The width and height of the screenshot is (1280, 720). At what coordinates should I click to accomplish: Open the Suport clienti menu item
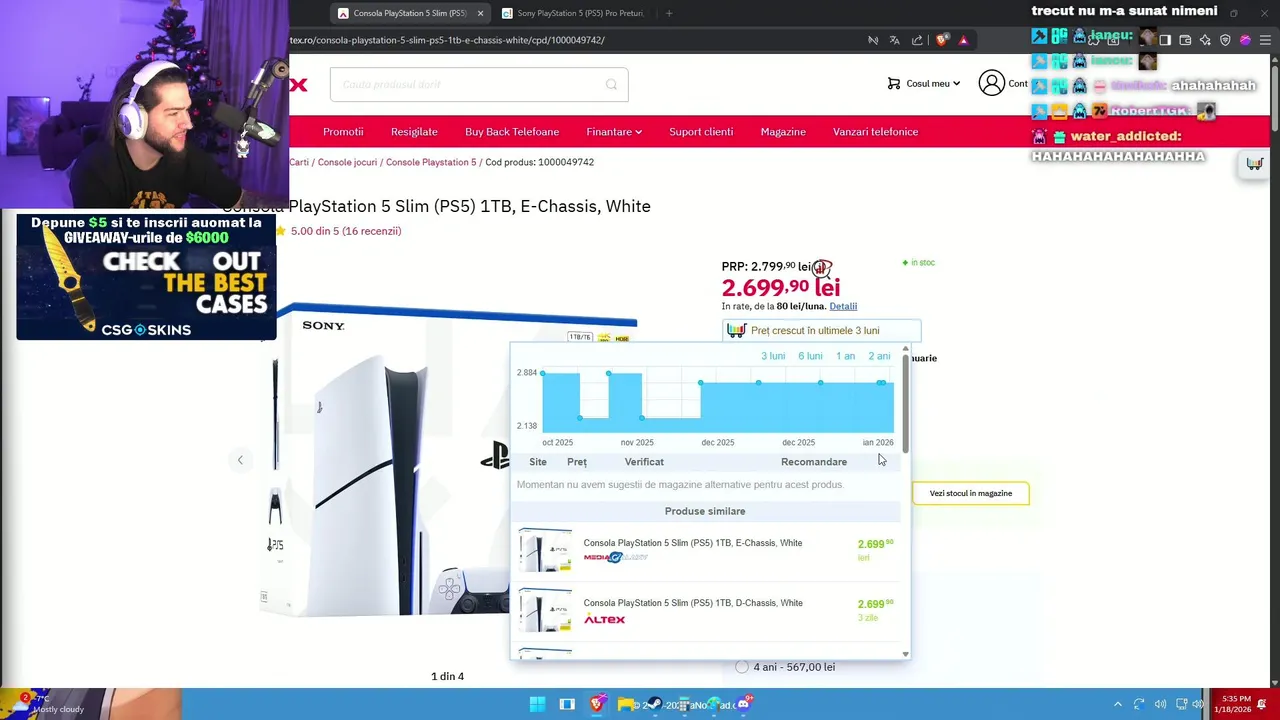pos(701,132)
